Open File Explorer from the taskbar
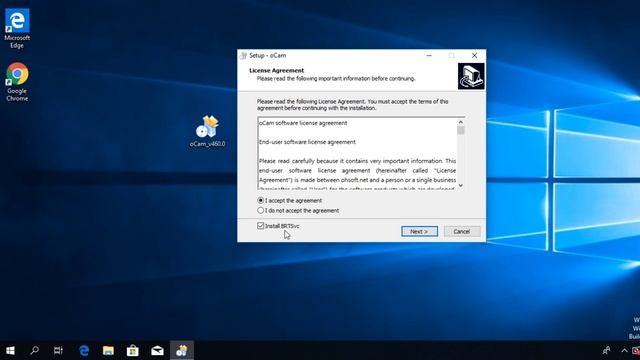 pos(108,350)
